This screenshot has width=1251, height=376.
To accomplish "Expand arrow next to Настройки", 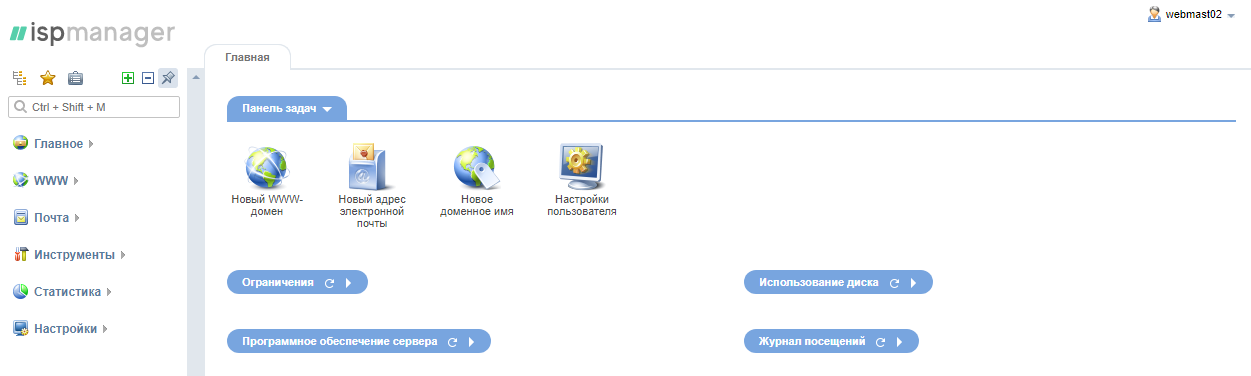I will click(105, 329).
